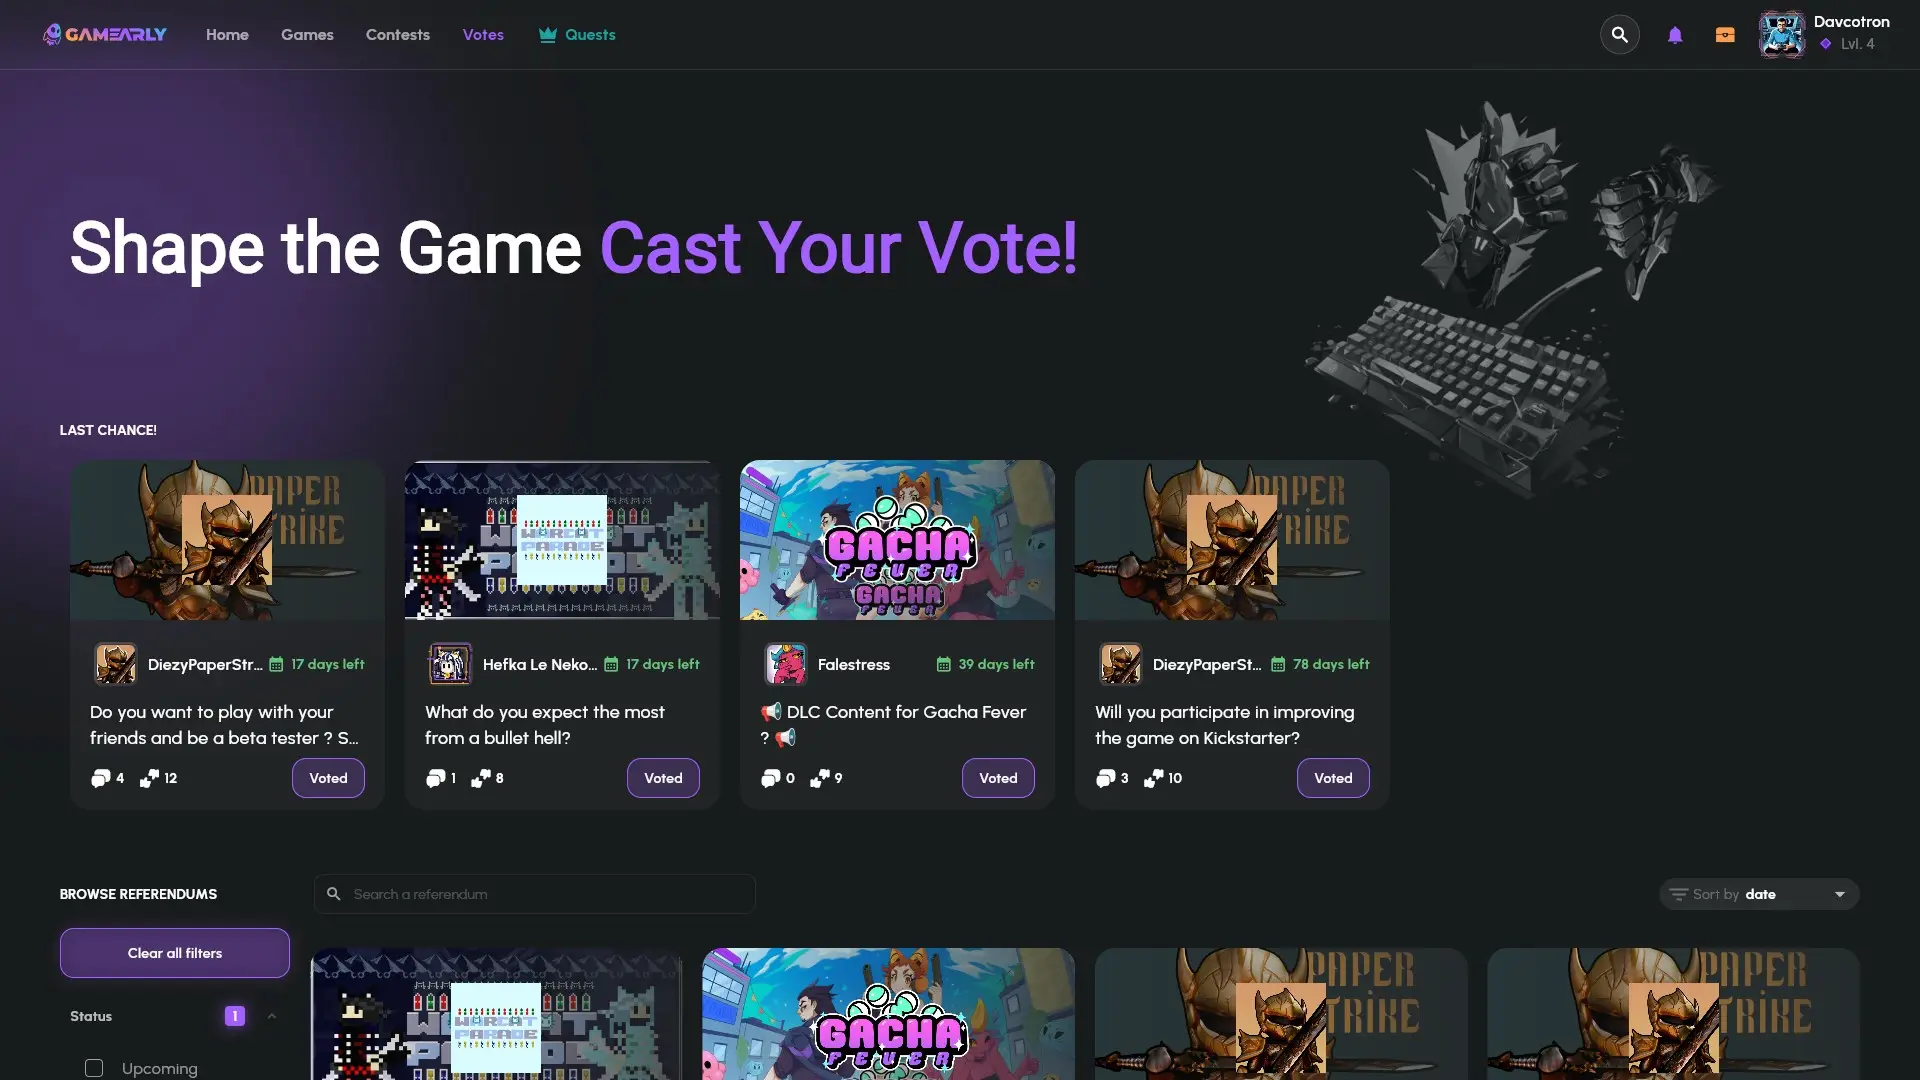Click calendar icon showing 78 days left
Image resolution: width=1920 pixels, height=1080 pixels.
coord(1278,664)
